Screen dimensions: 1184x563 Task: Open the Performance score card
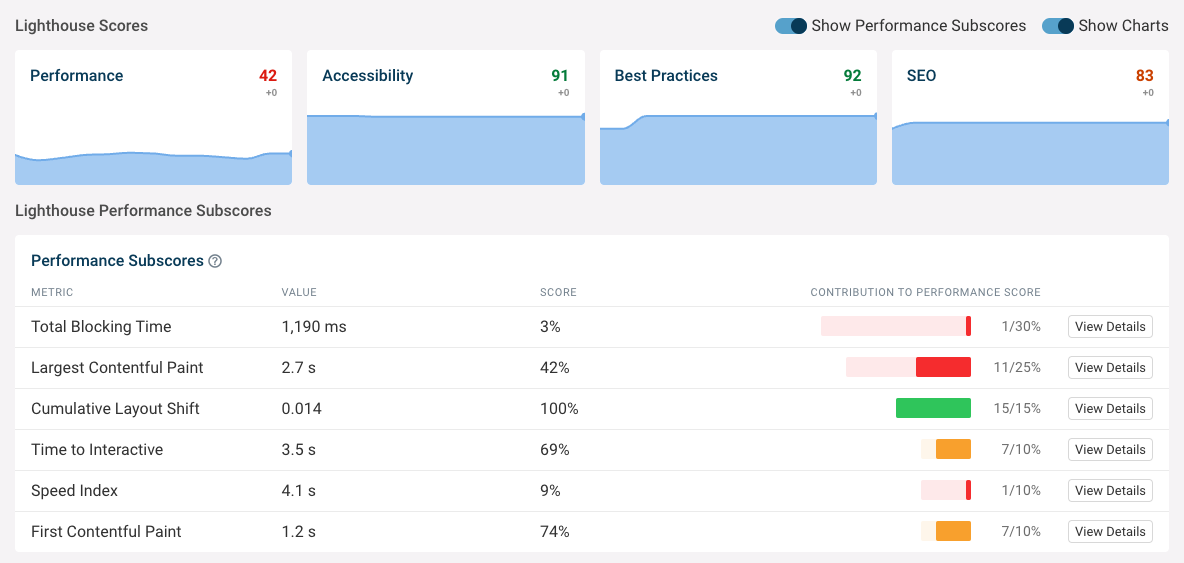[153, 117]
